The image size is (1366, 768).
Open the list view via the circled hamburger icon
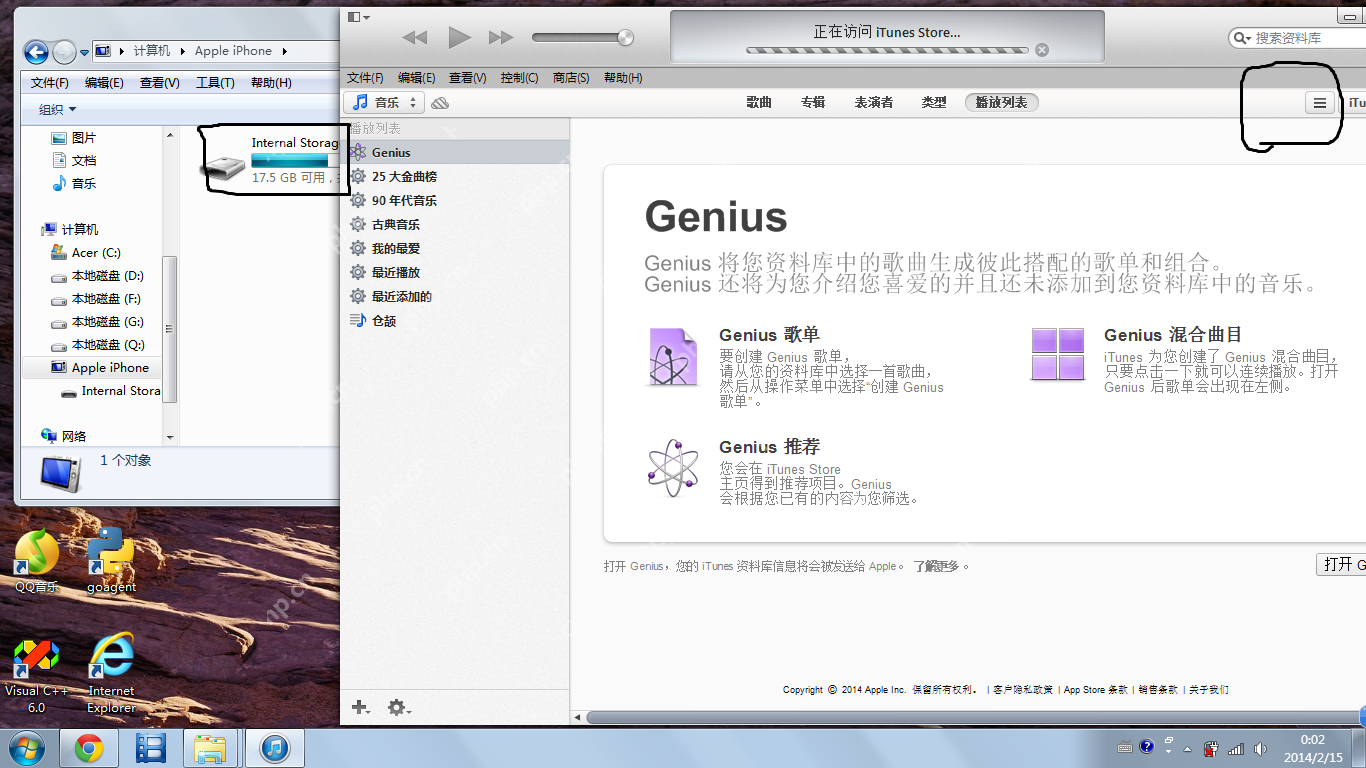click(x=1319, y=102)
